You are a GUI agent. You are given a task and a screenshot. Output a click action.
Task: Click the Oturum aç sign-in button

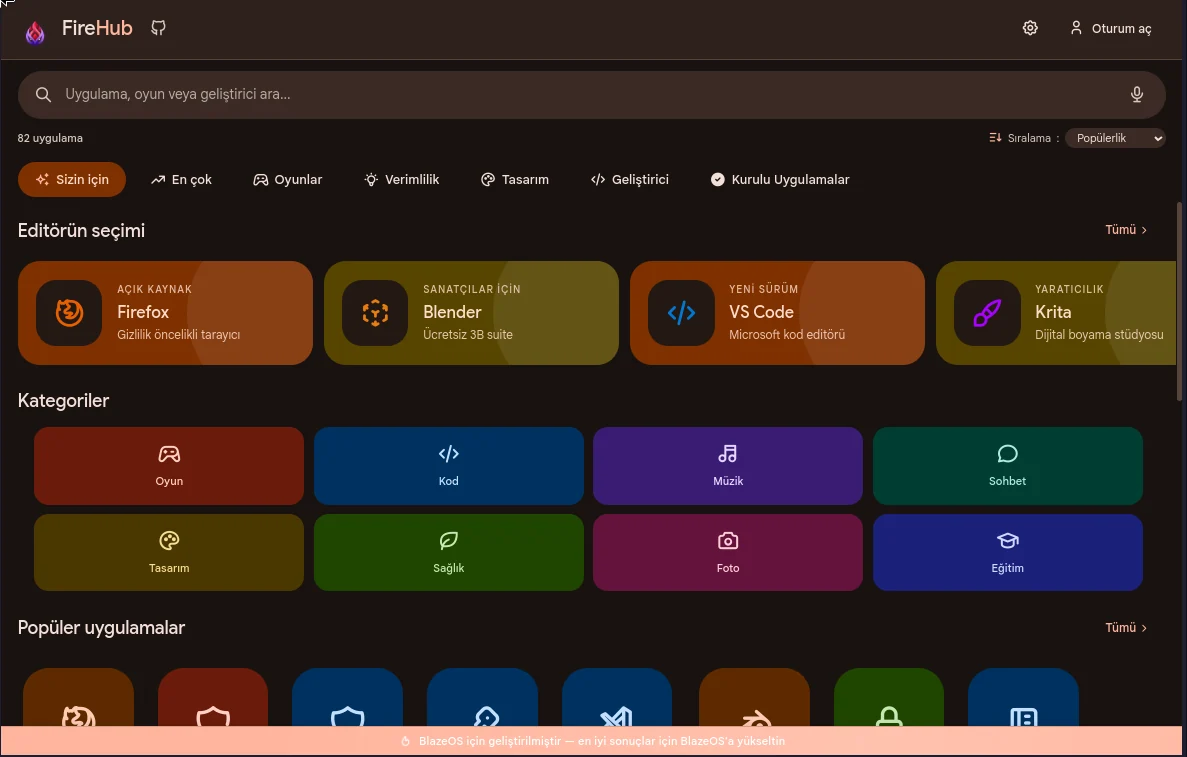[x=1111, y=29]
